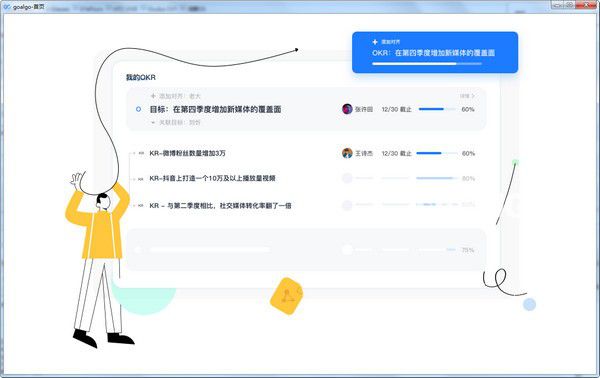Click the KR icon beside KR-抖音上打造一个10万及以上播放量视频
The width and height of the screenshot is (600, 378).
point(141,179)
